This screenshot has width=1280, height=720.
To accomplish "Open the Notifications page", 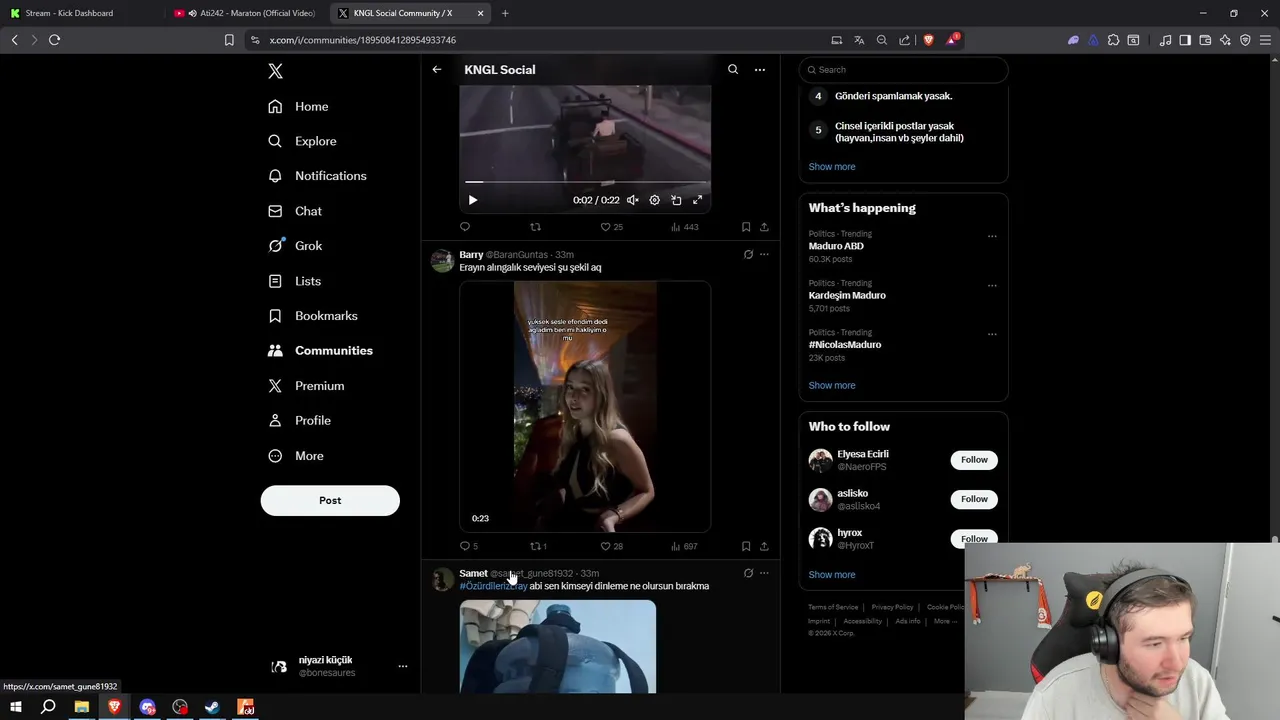I will (x=318, y=176).
